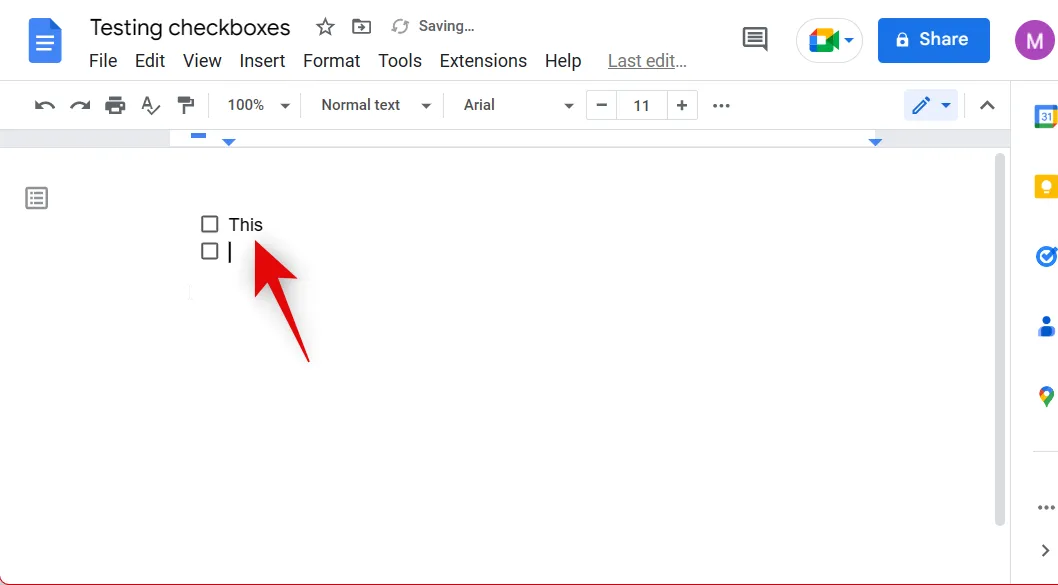Open the 100% zoom dropdown
The image size is (1058, 585).
(x=258, y=105)
